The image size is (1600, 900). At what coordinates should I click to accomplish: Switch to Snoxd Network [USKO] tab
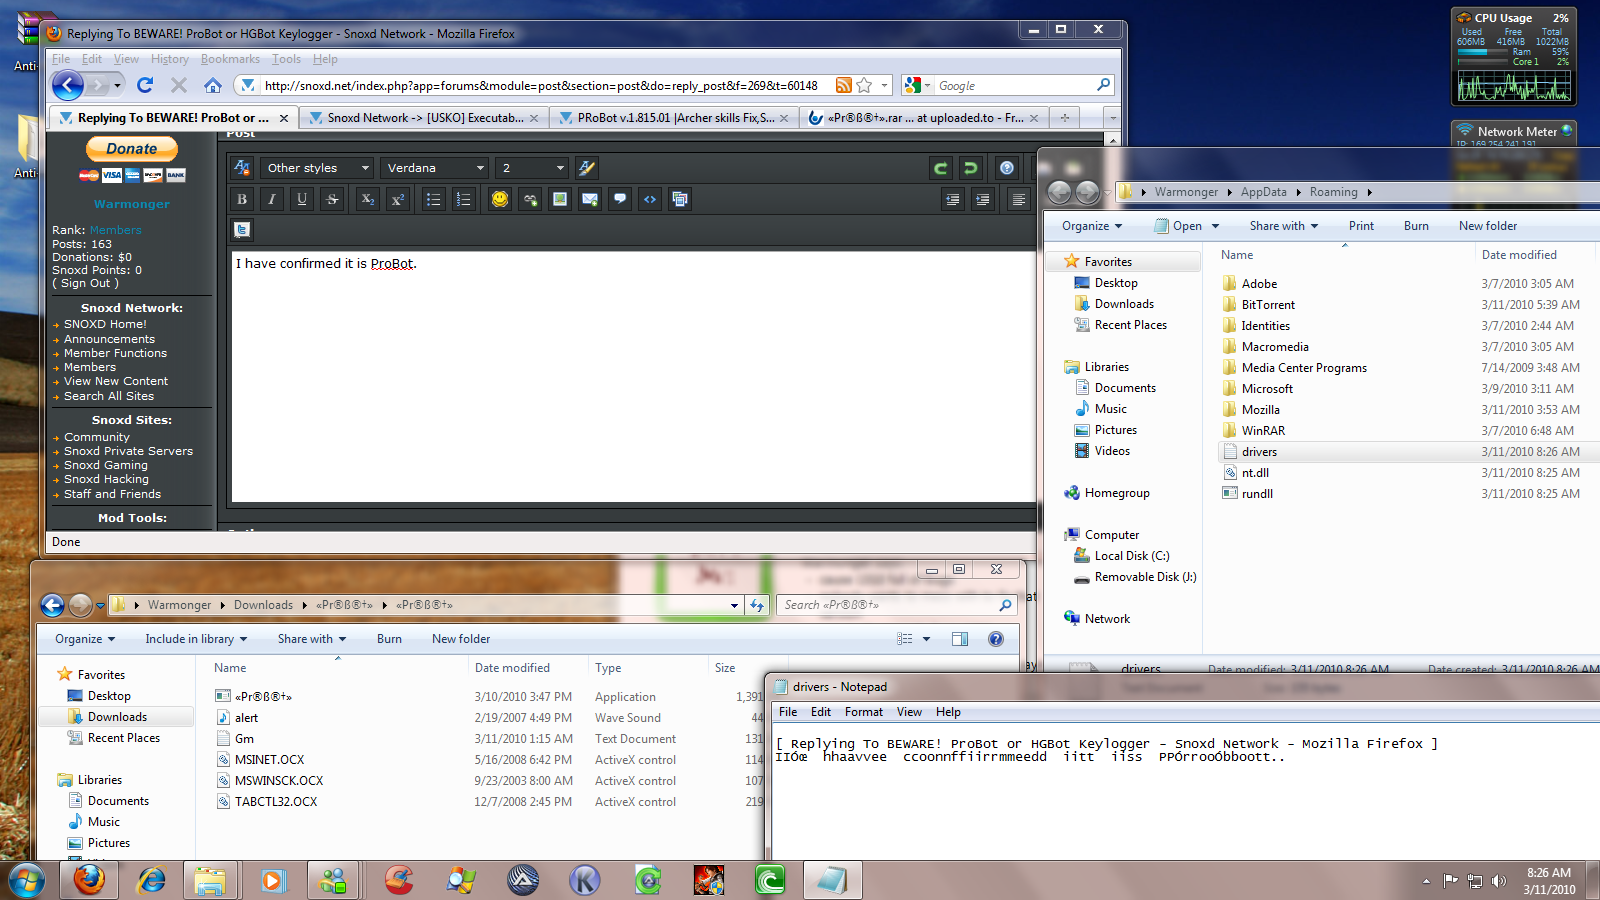(x=424, y=117)
